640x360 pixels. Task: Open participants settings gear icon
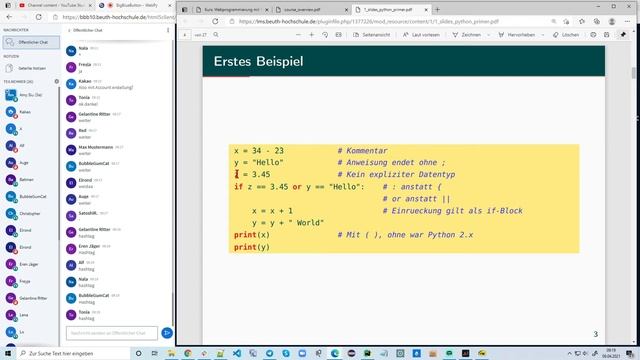click(x=56, y=81)
